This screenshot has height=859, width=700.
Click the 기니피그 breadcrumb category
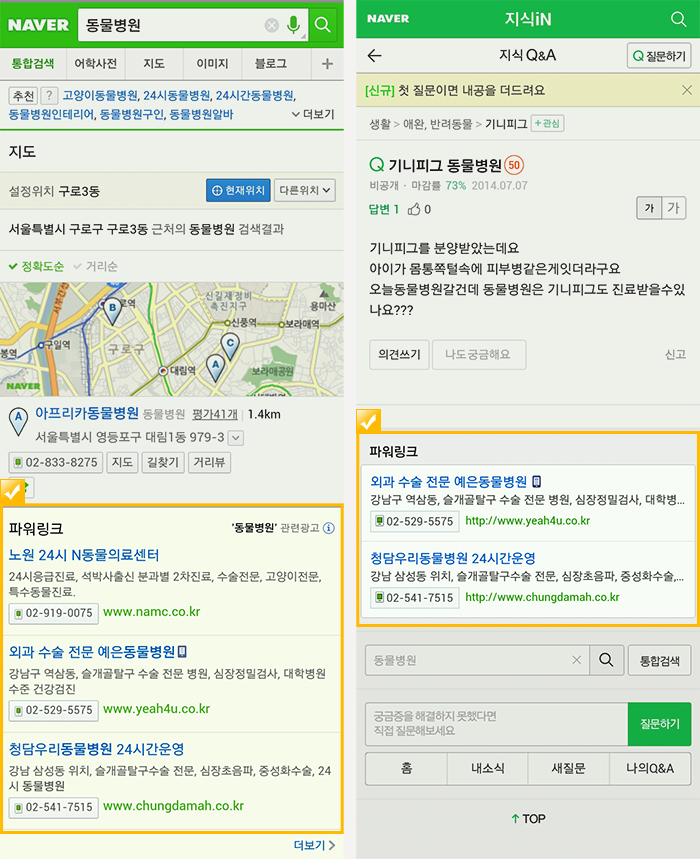click(x=506, y=124)
